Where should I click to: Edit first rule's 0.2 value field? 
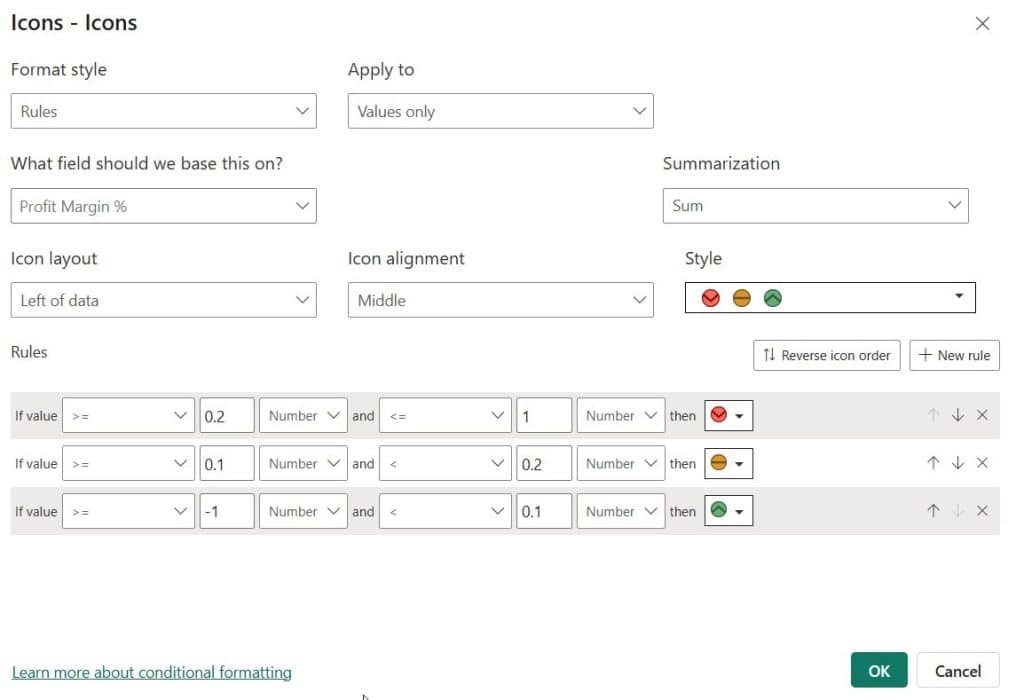(x=227, y=415)
